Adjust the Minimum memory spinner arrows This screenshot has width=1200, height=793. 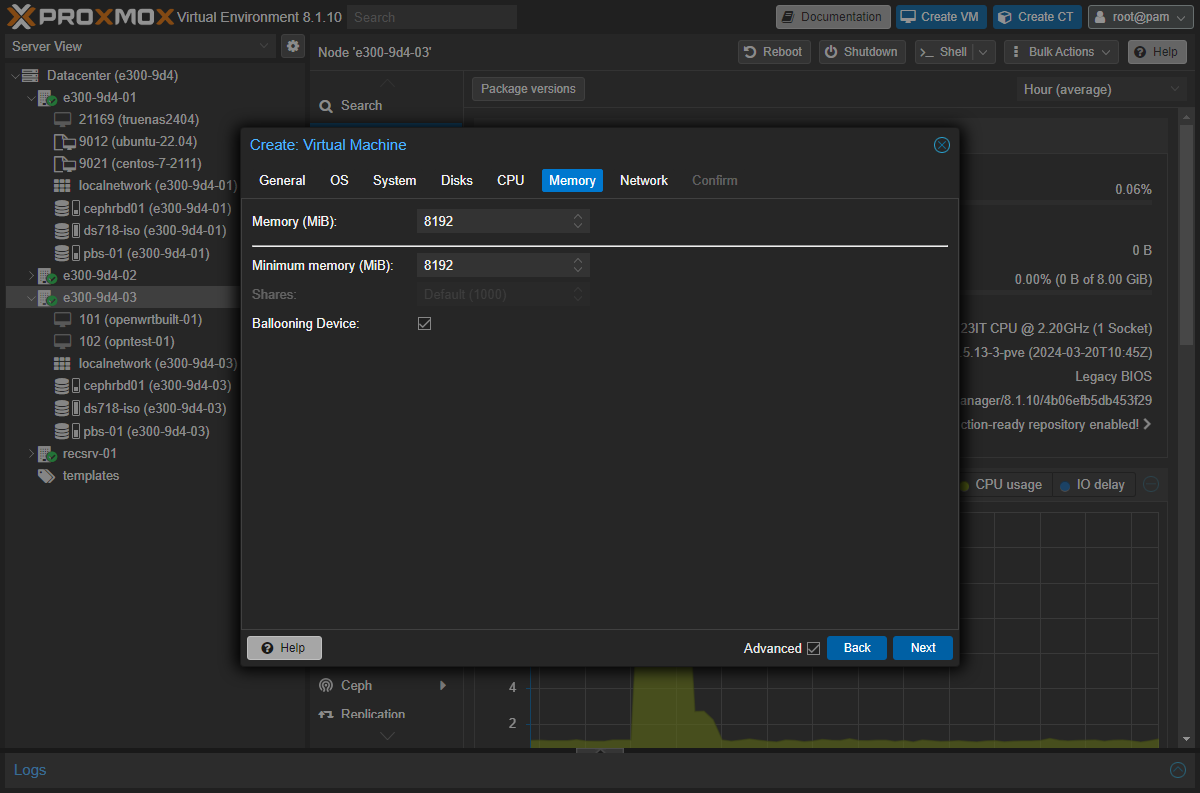(578, 265)
